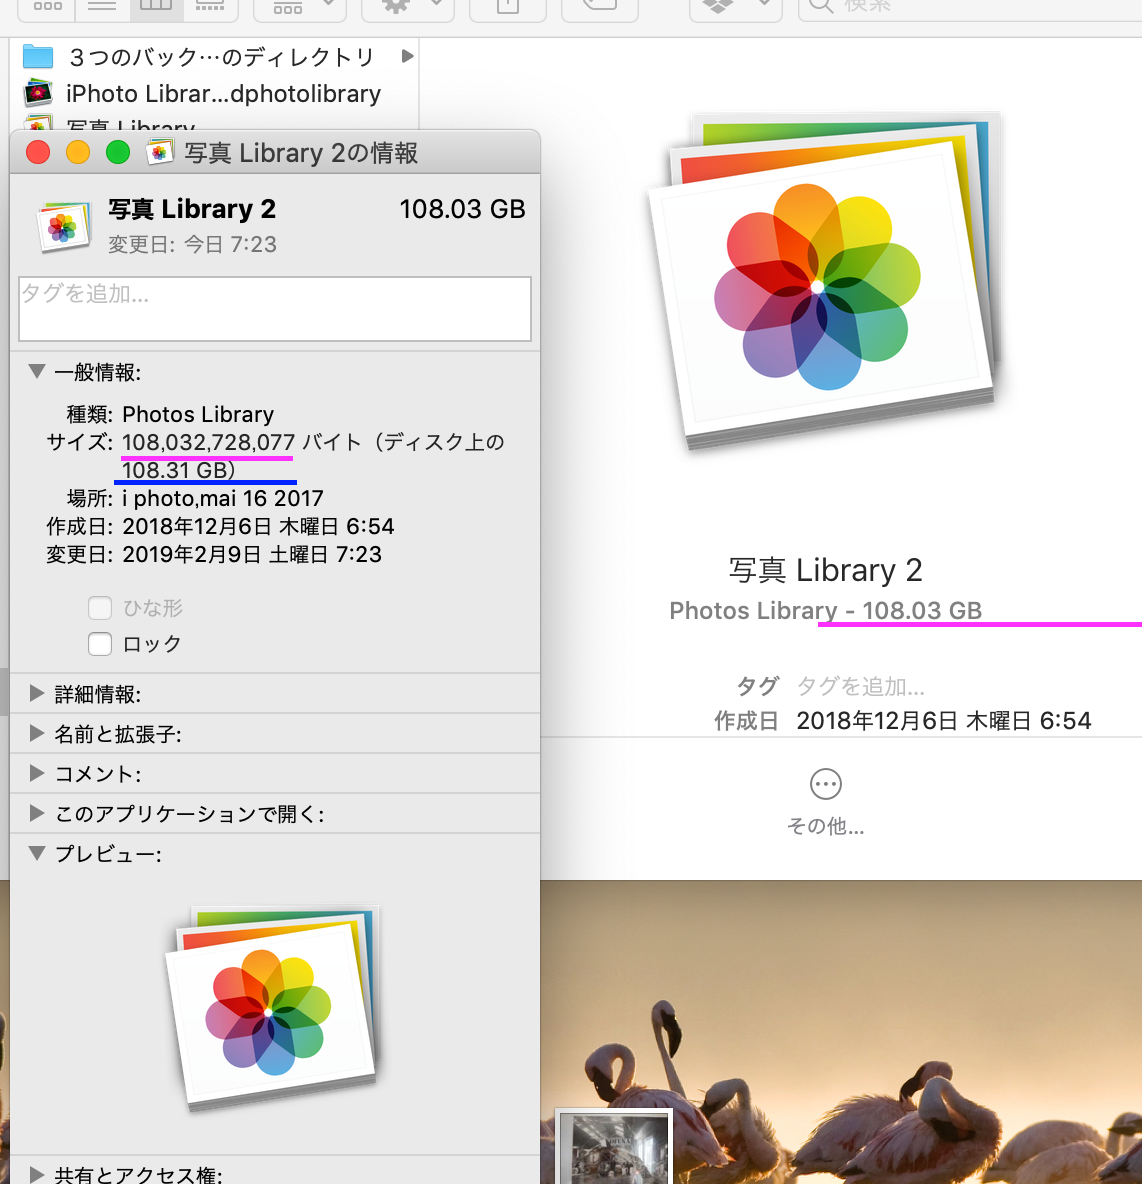Close the 写真 Library 2 info window

tap(39, 153)
